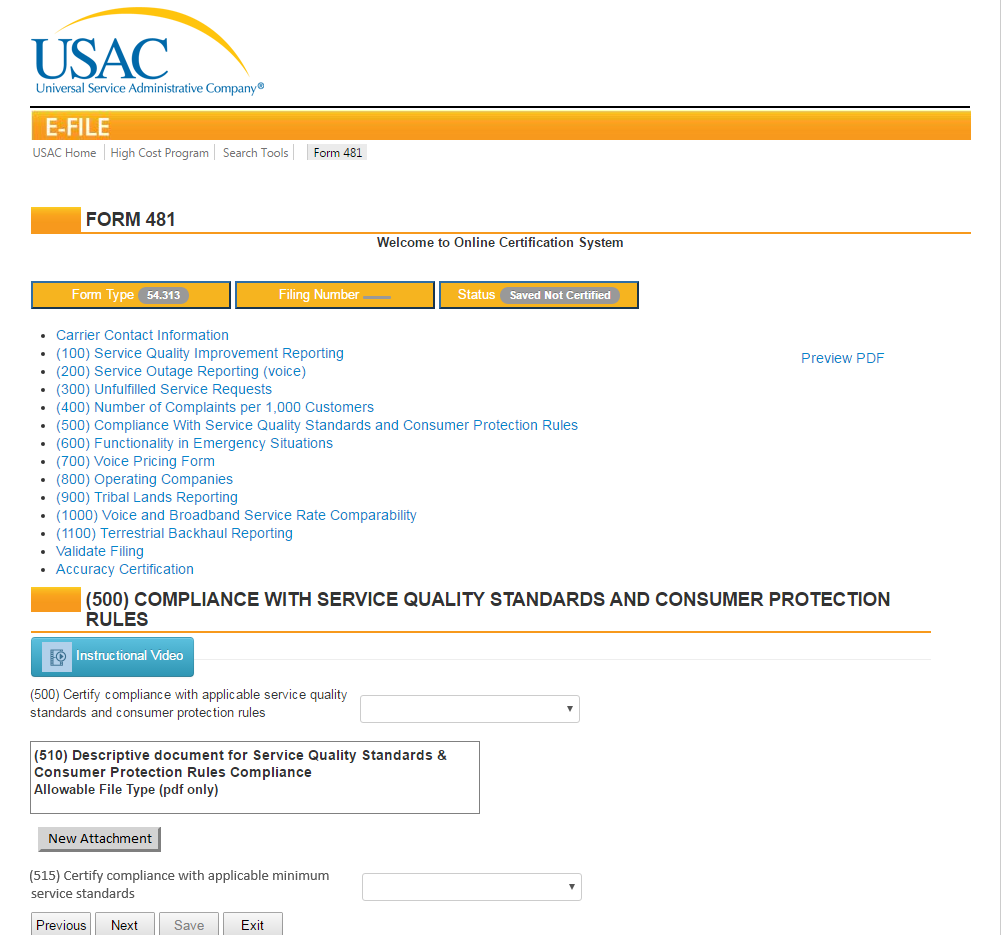Navigate to (900) Tribal Lands Reporting
The width and height of the screenshot is (1008, 935).
[147, 497]
